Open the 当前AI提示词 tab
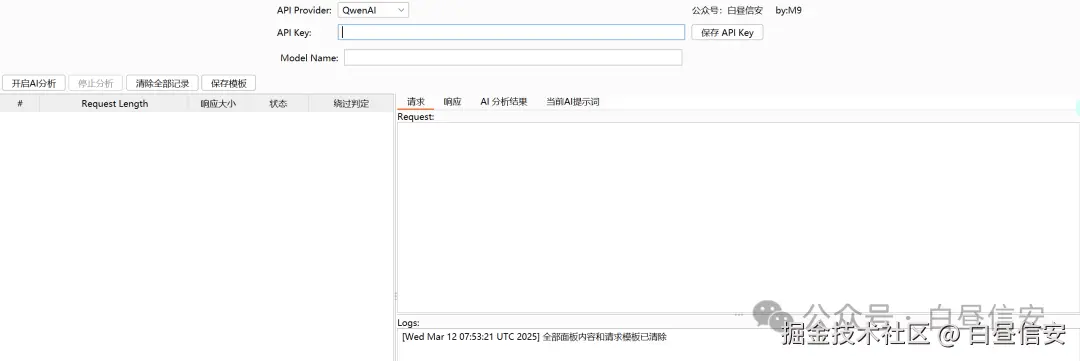 (x=573, y=102)
